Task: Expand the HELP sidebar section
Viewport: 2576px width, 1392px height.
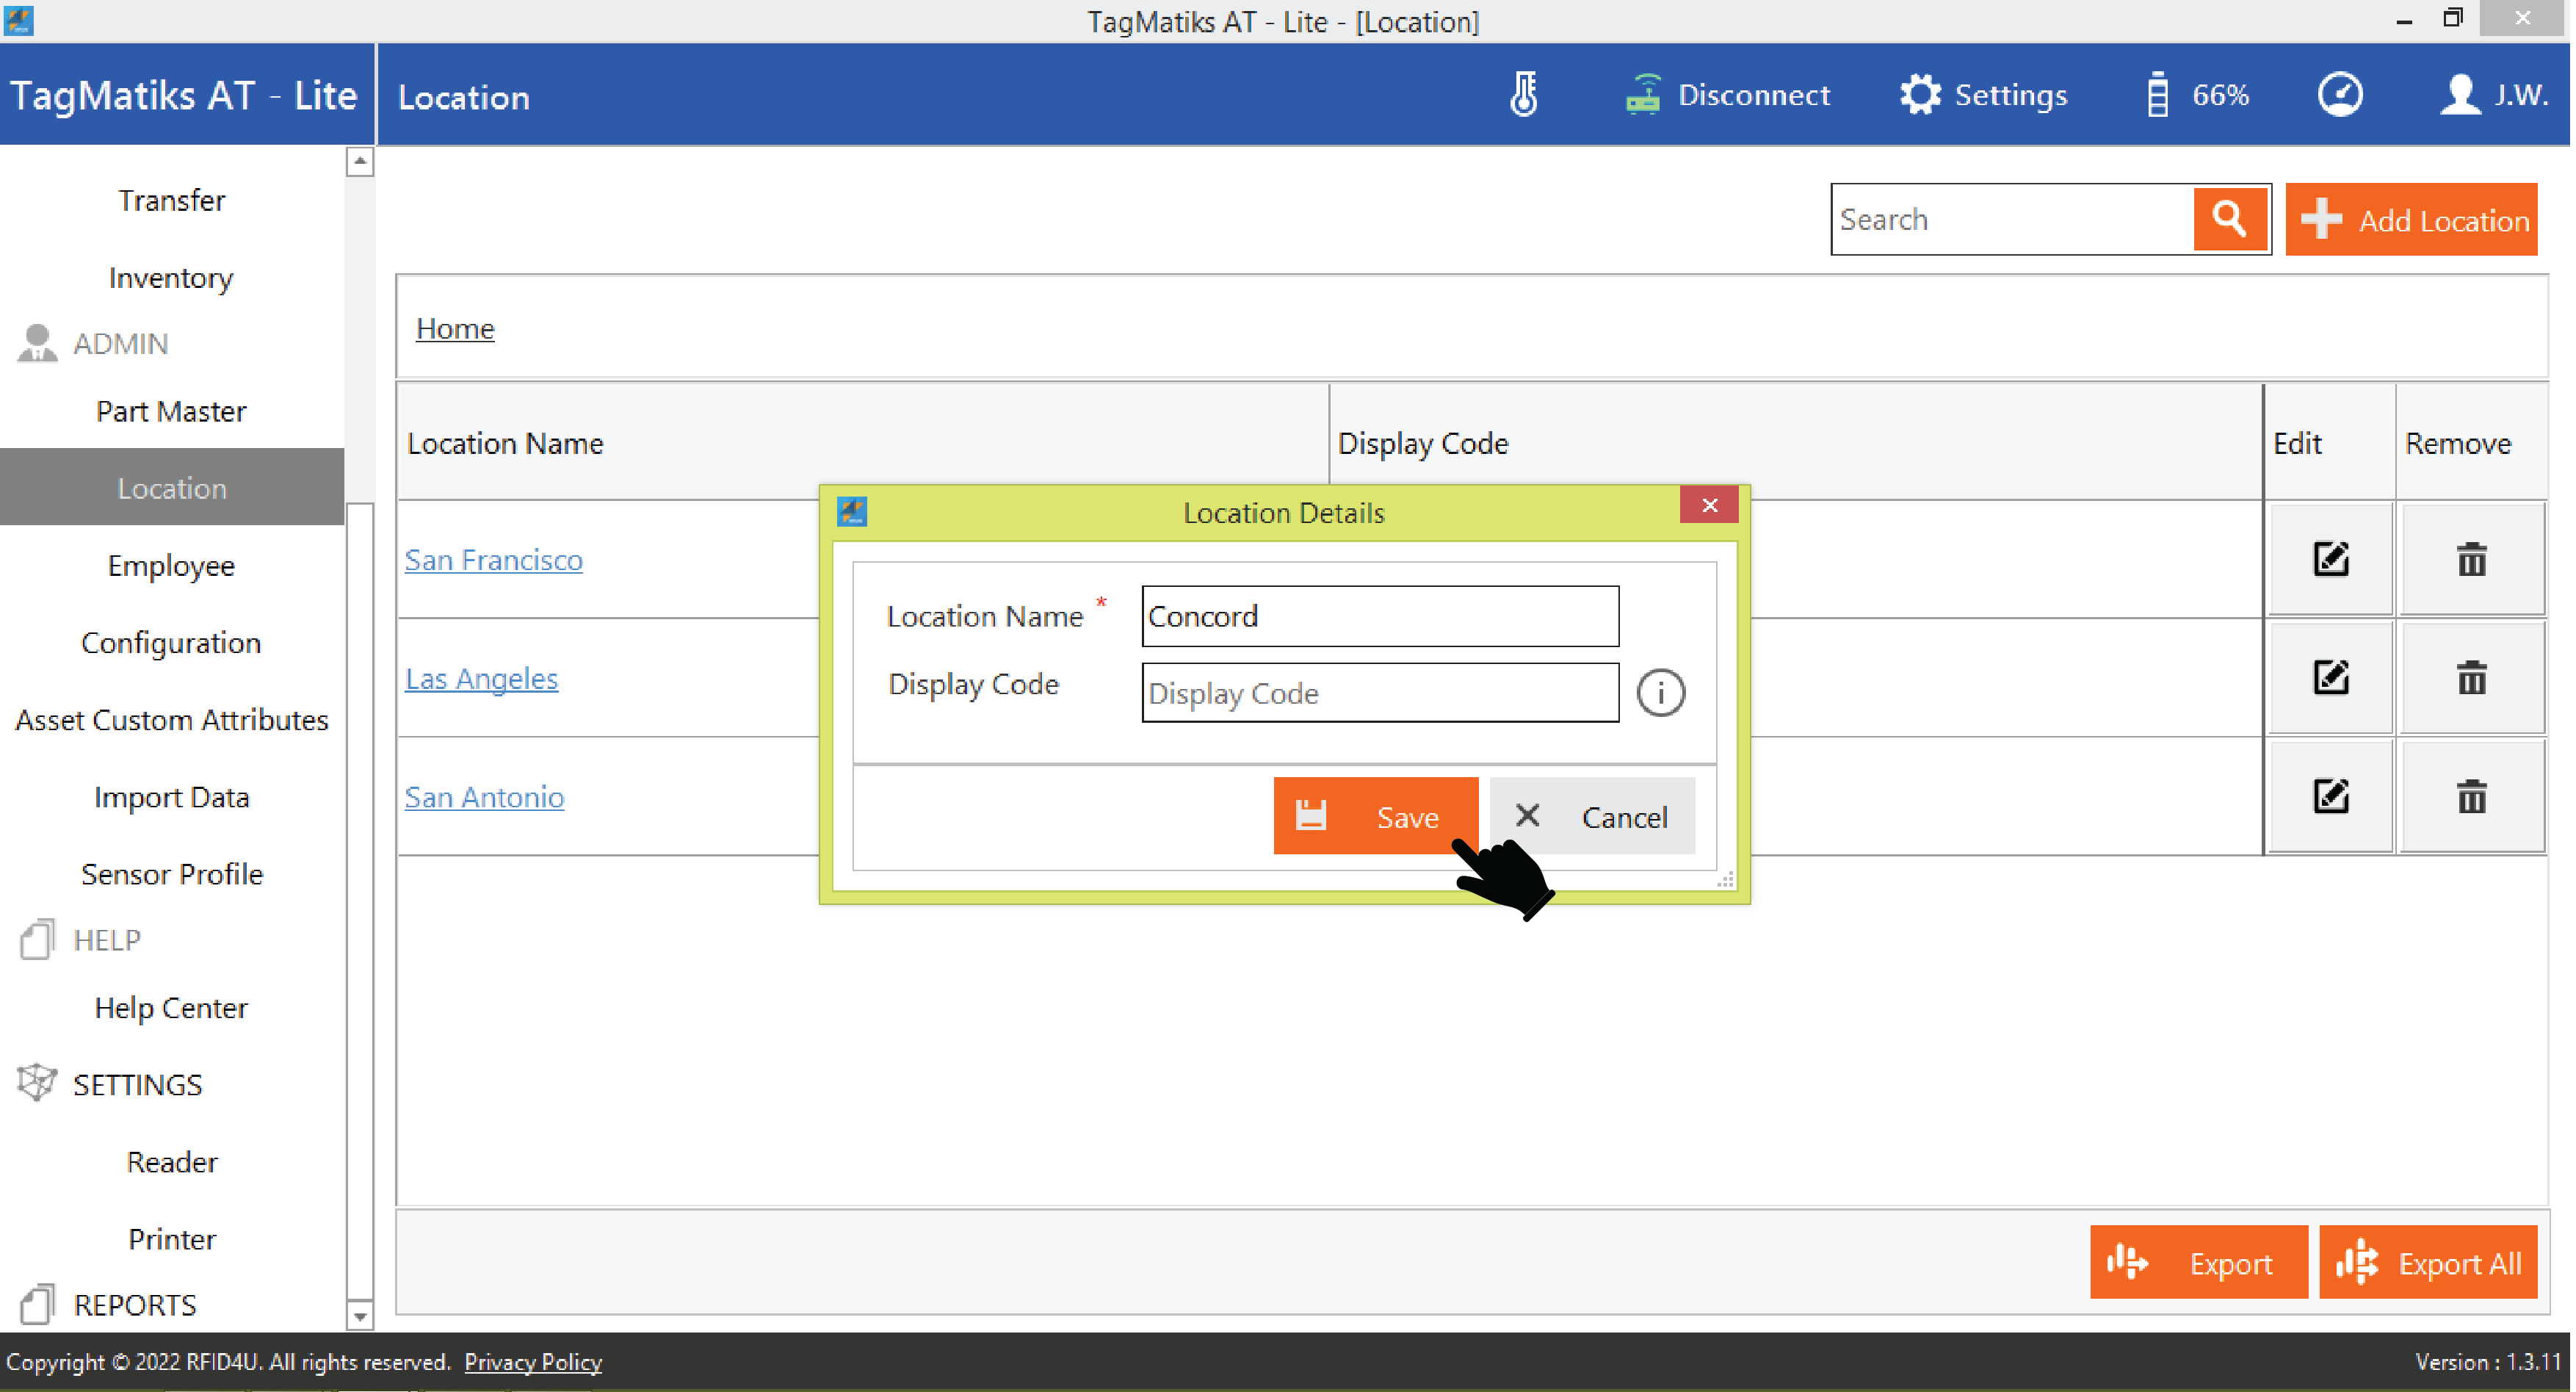Action: click(106, 940)
